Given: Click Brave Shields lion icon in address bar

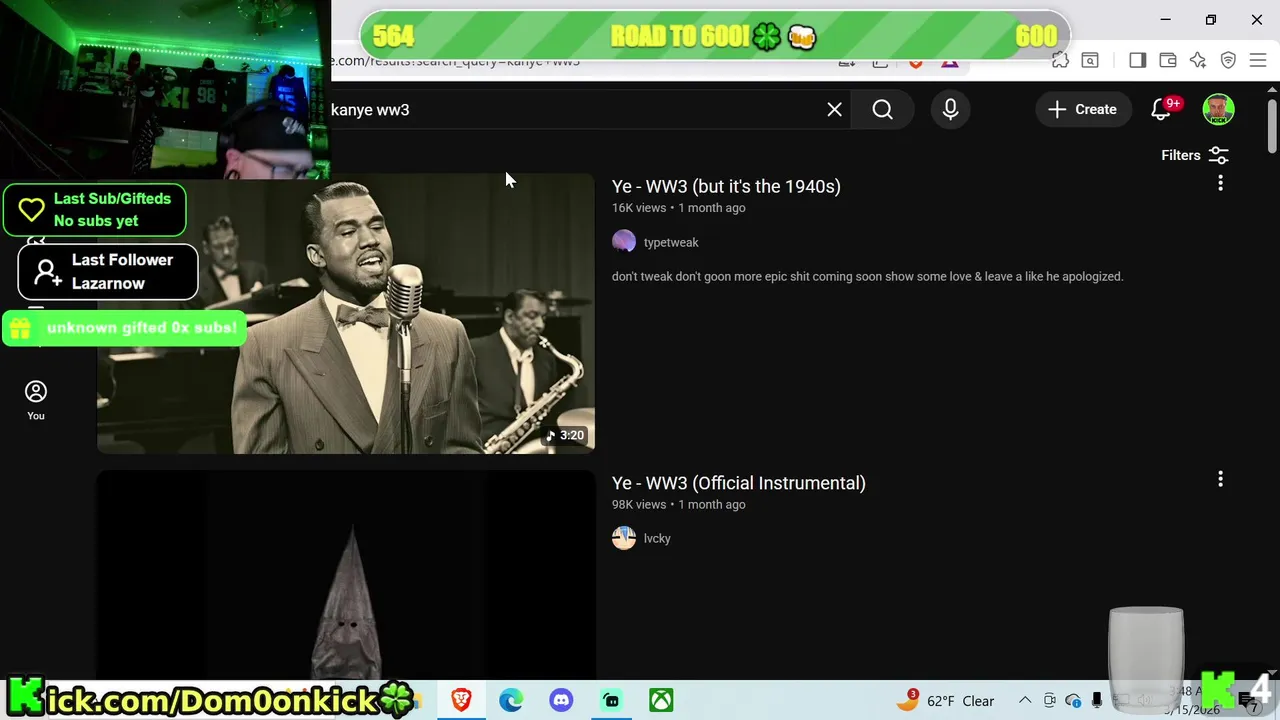Looking at the screenshot, I should [x=916, y=63].
